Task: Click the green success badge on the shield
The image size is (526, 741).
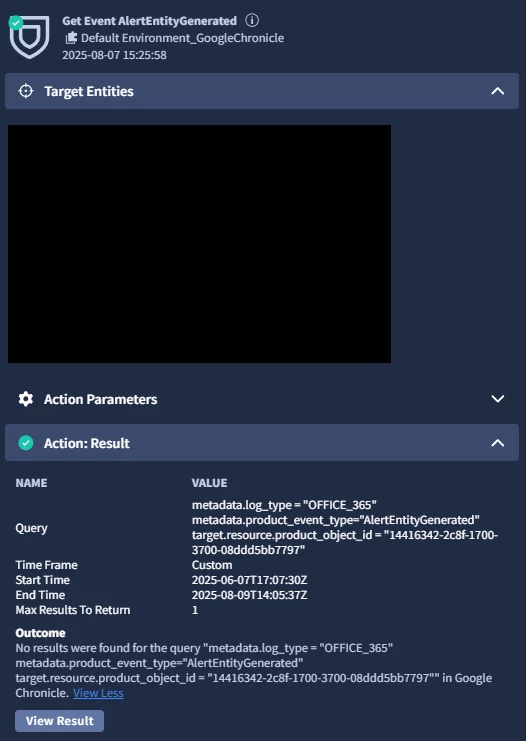Action: click(16, 22)
